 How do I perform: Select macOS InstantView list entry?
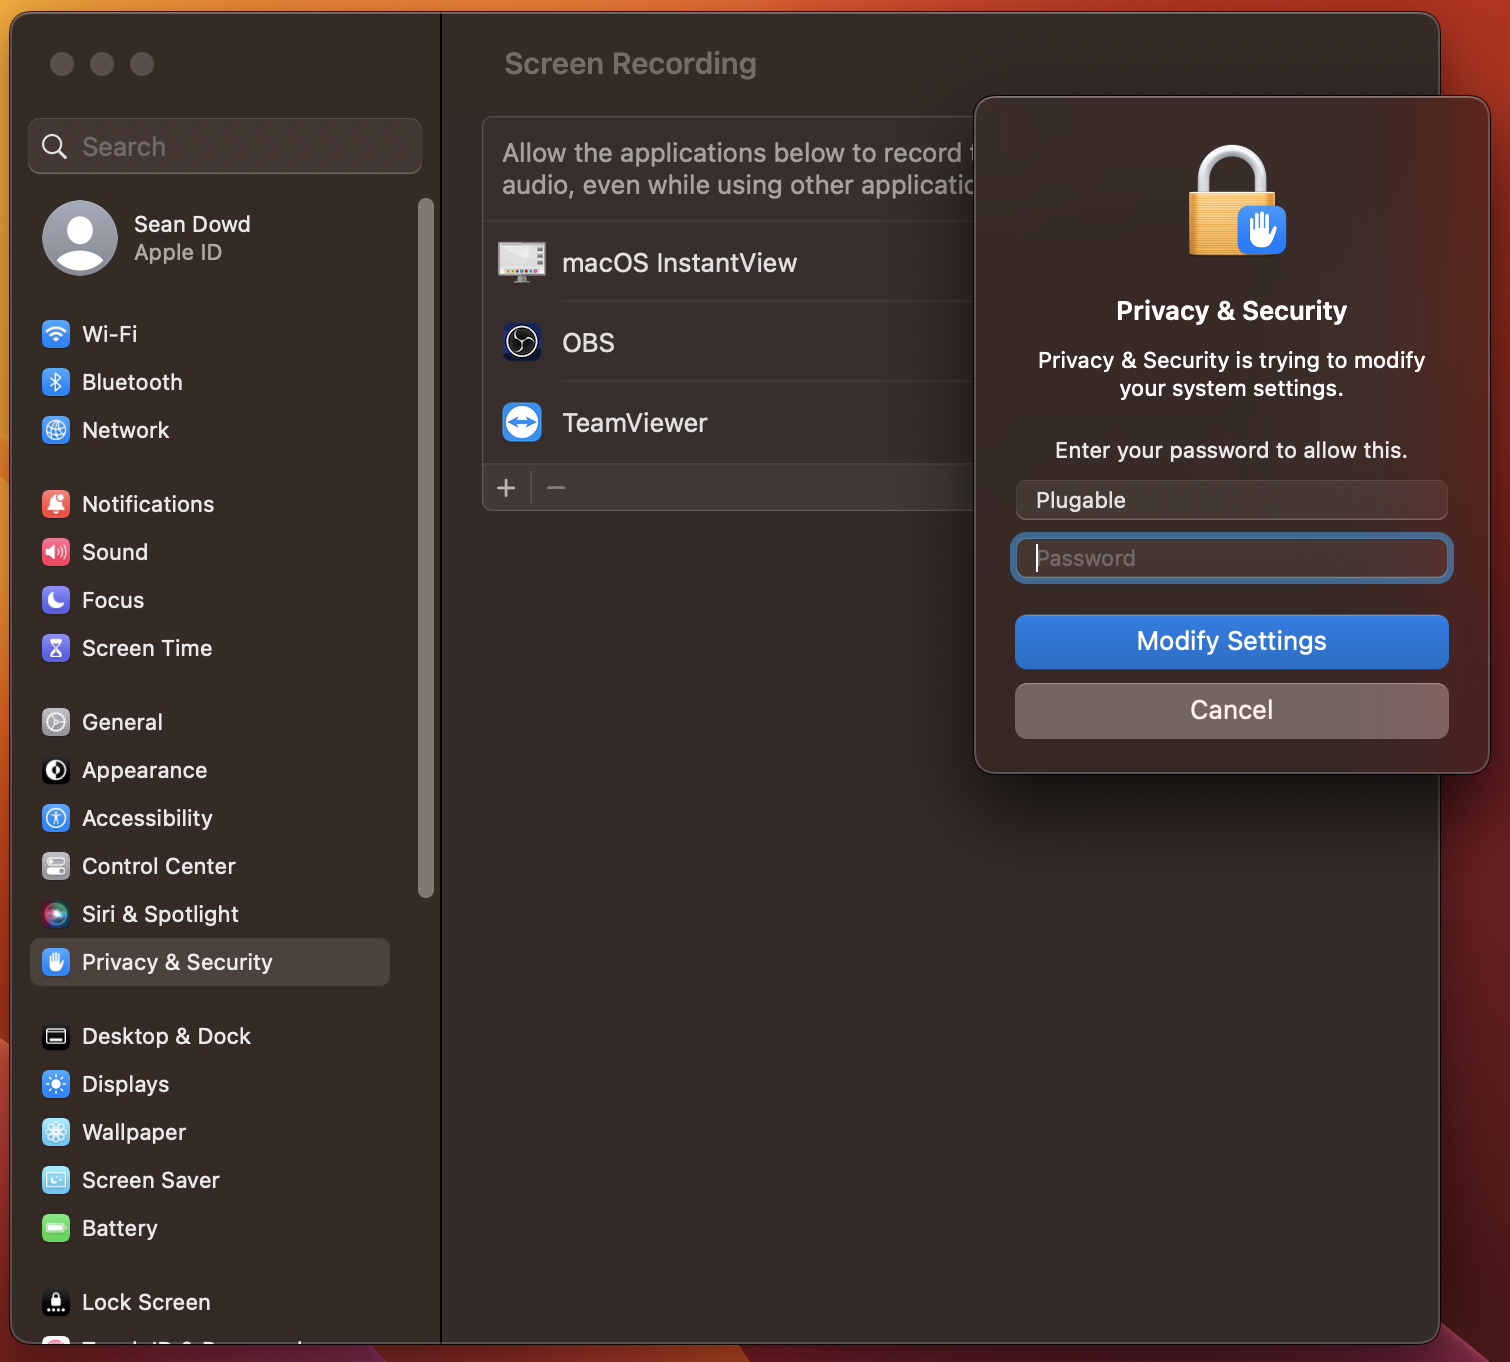(728, 262)
